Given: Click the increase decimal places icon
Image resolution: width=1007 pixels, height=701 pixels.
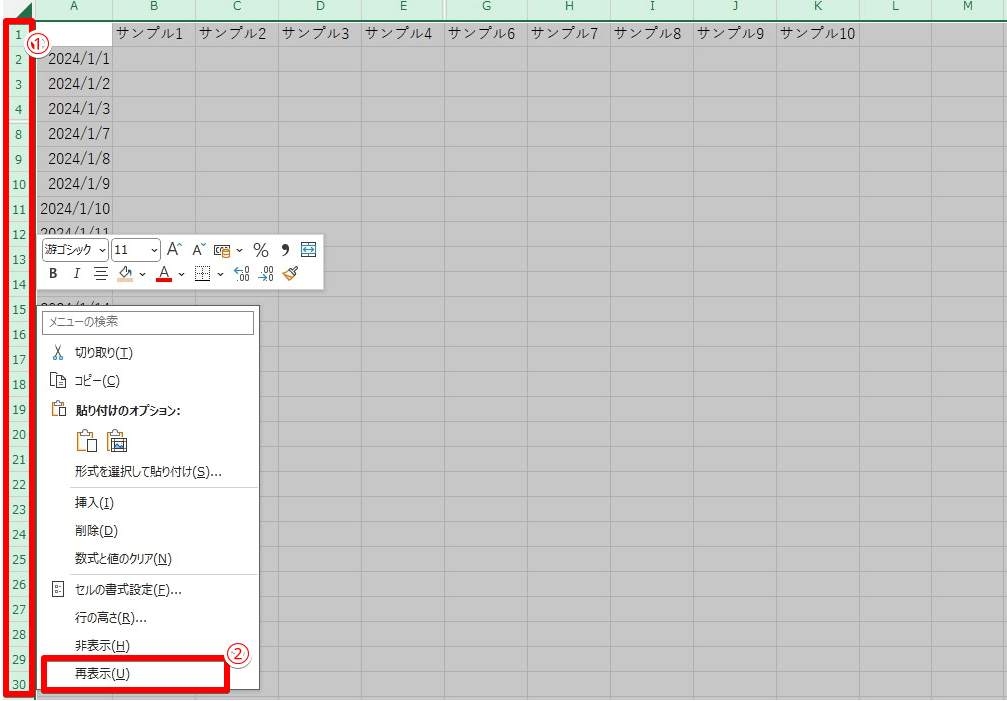Looking at the screenshot, I should pyautogui.click(x=241, y=274).
